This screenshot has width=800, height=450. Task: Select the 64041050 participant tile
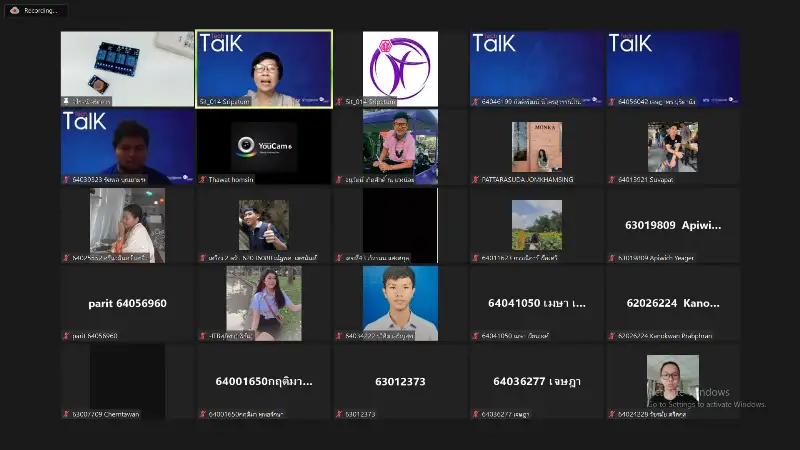(537, 303)
